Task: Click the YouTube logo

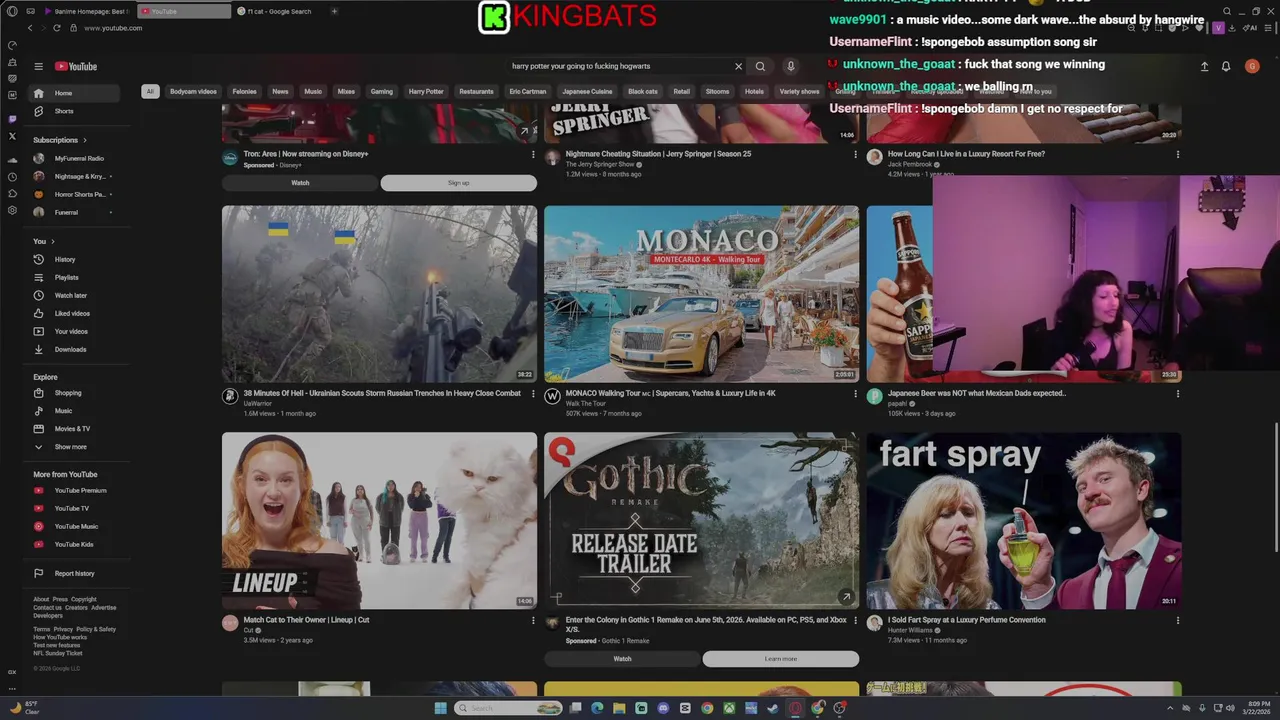Action: (x=76, y=66)
